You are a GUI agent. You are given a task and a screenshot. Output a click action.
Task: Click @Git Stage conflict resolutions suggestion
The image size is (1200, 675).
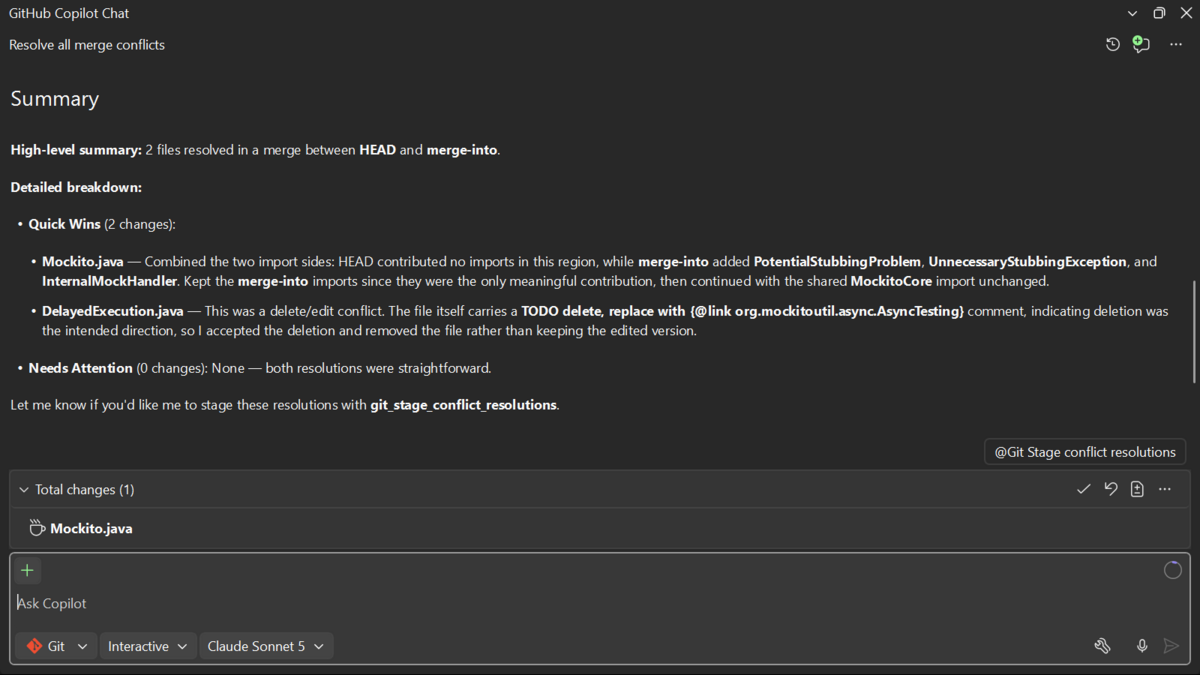pos(1085,452)
